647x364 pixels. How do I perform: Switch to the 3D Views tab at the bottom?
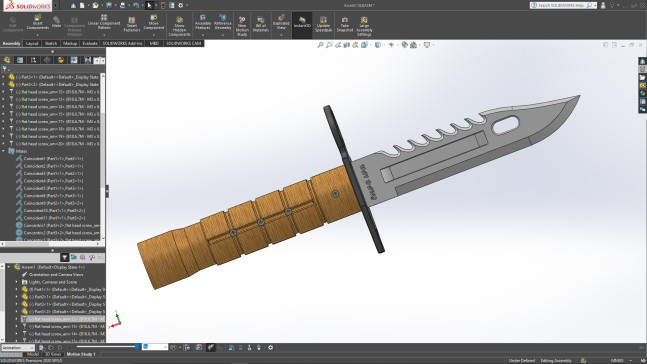(x=53, y=354)
